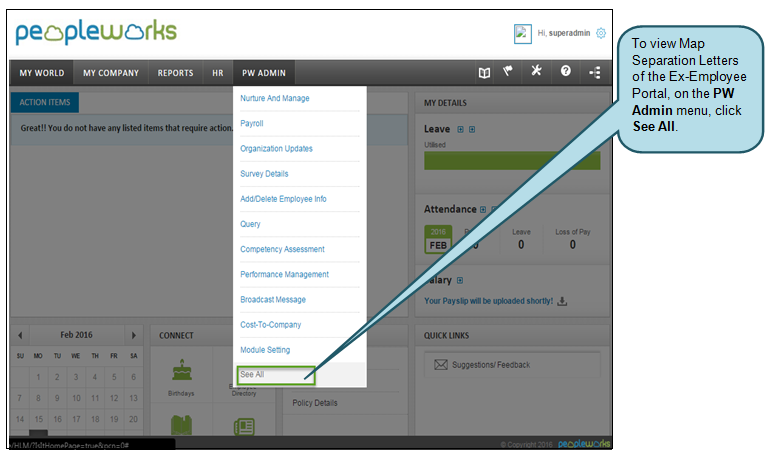Screen dimensions: 768x454
Task: Select date 10 in the Feb 2016 calendar
Action: pos(76,398)
